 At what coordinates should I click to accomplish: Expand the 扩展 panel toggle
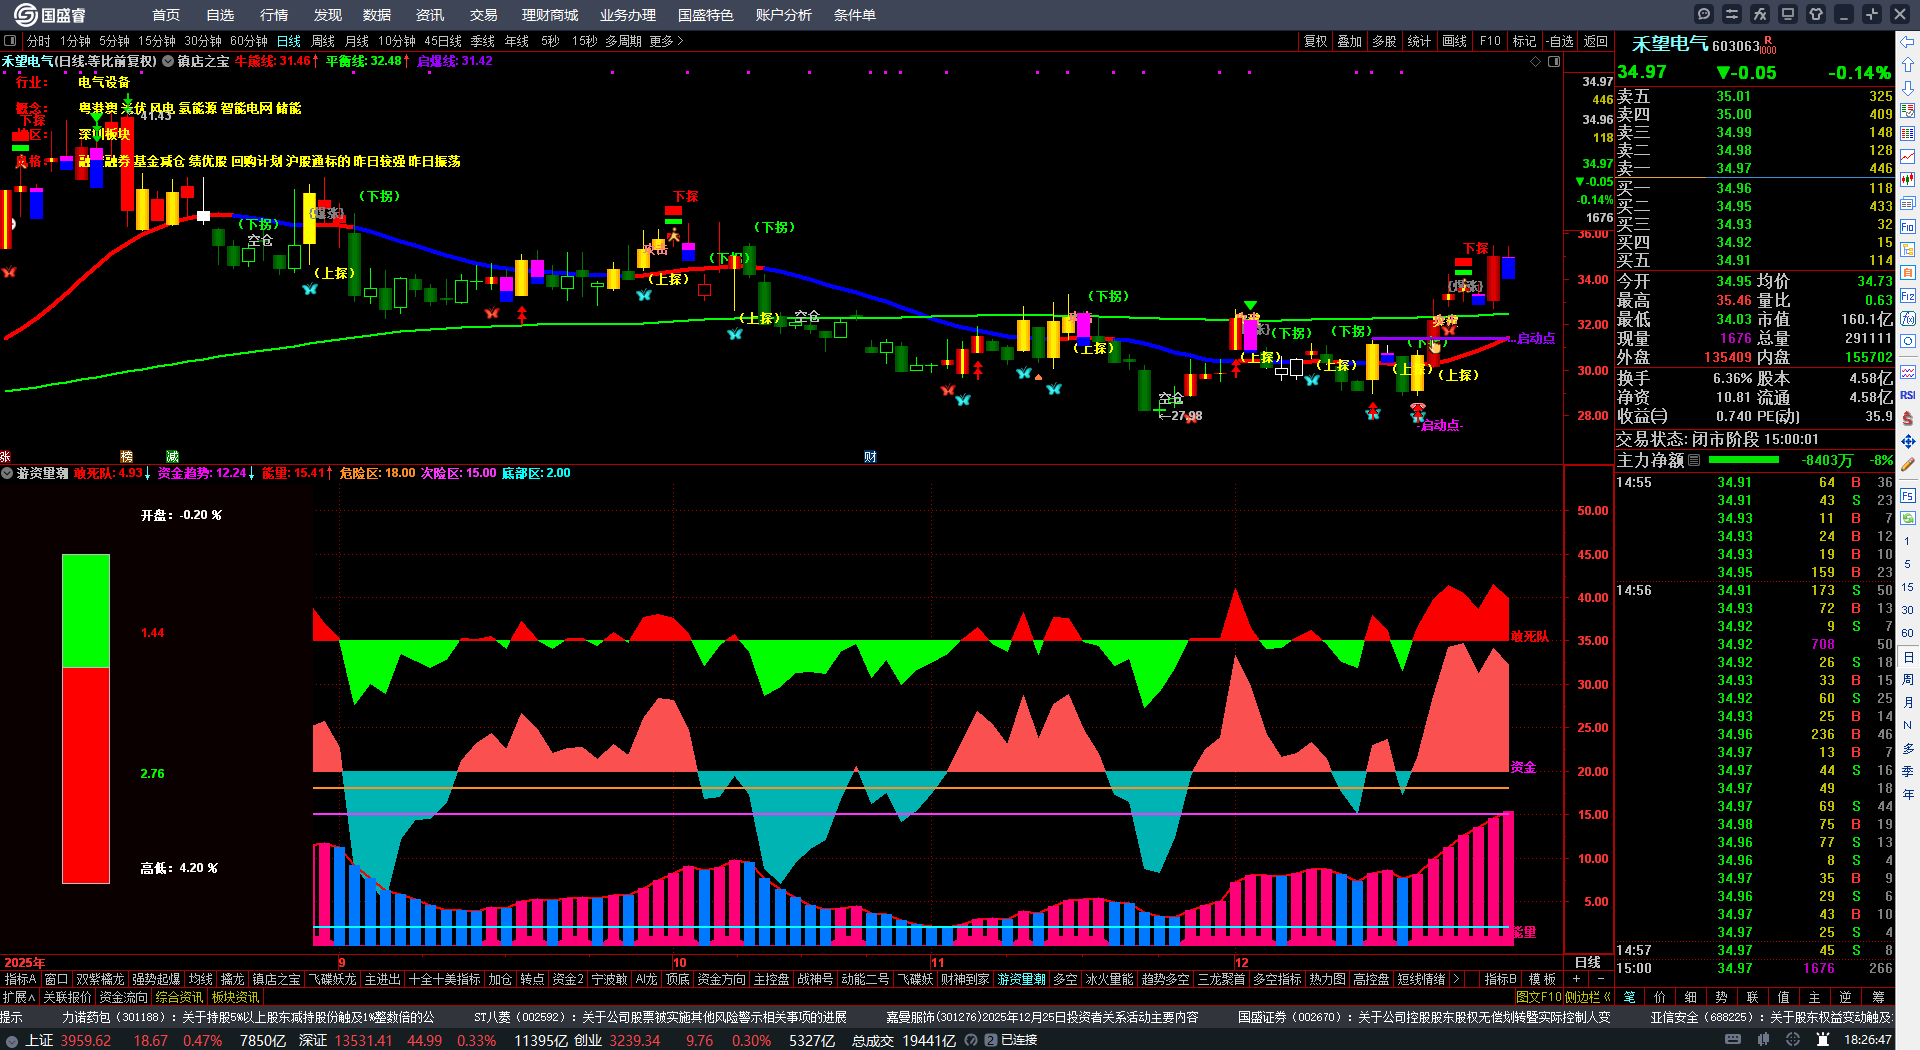tap(19, 997)
